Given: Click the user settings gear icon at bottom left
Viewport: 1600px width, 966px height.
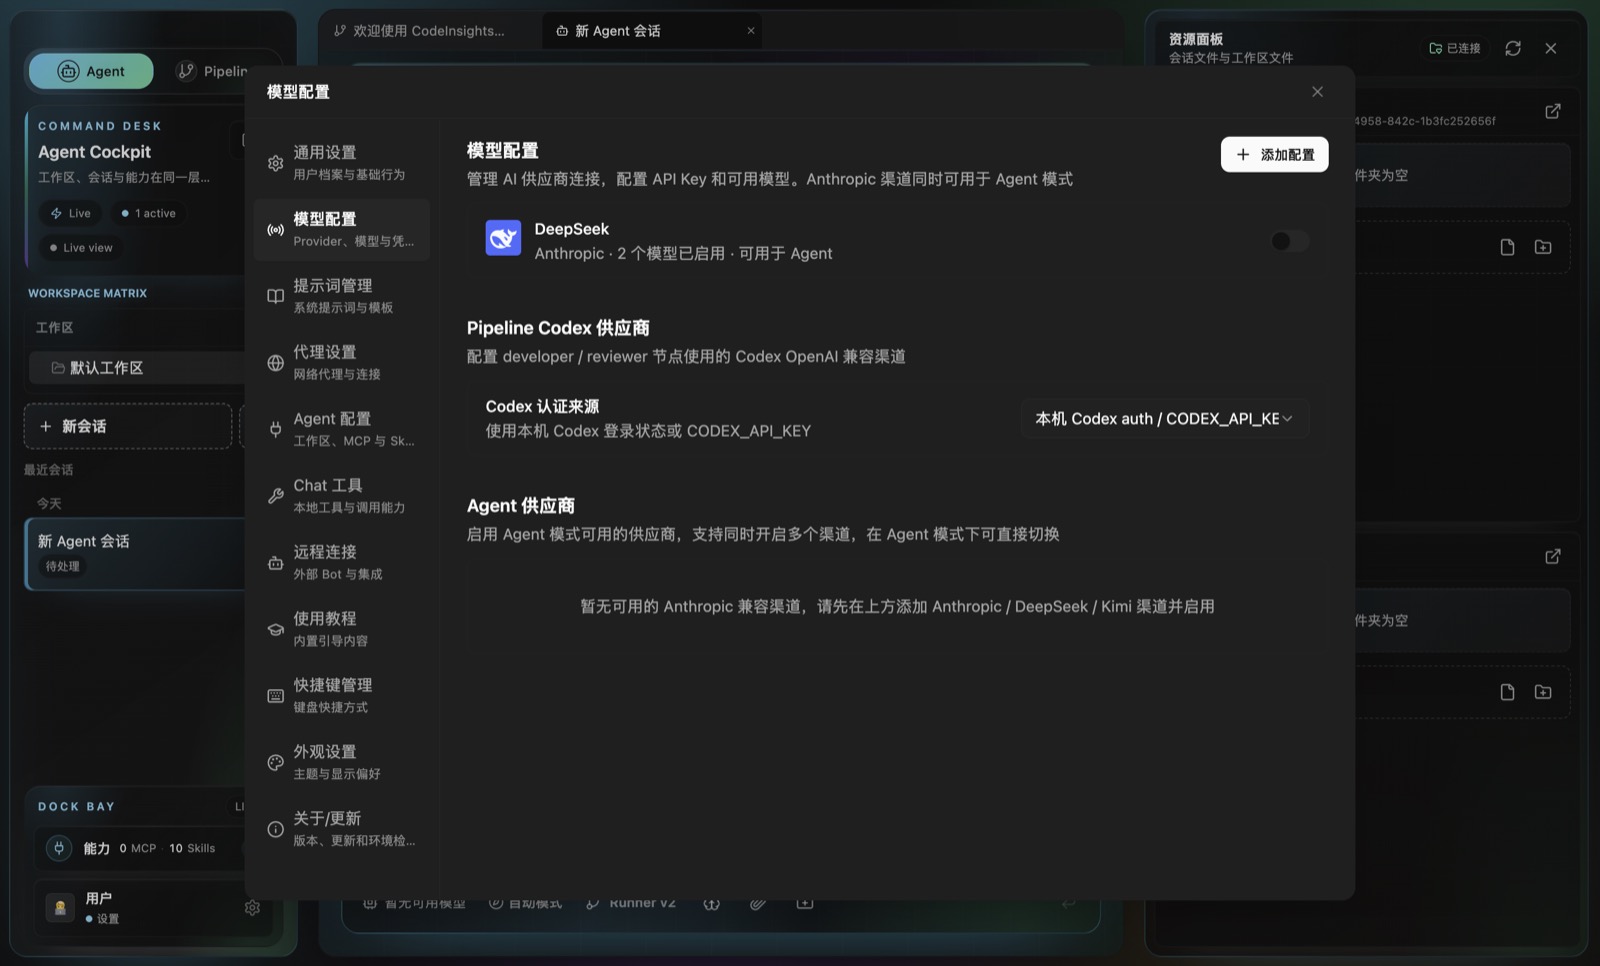Looking at the screenshot, I should tap(252, 908).
